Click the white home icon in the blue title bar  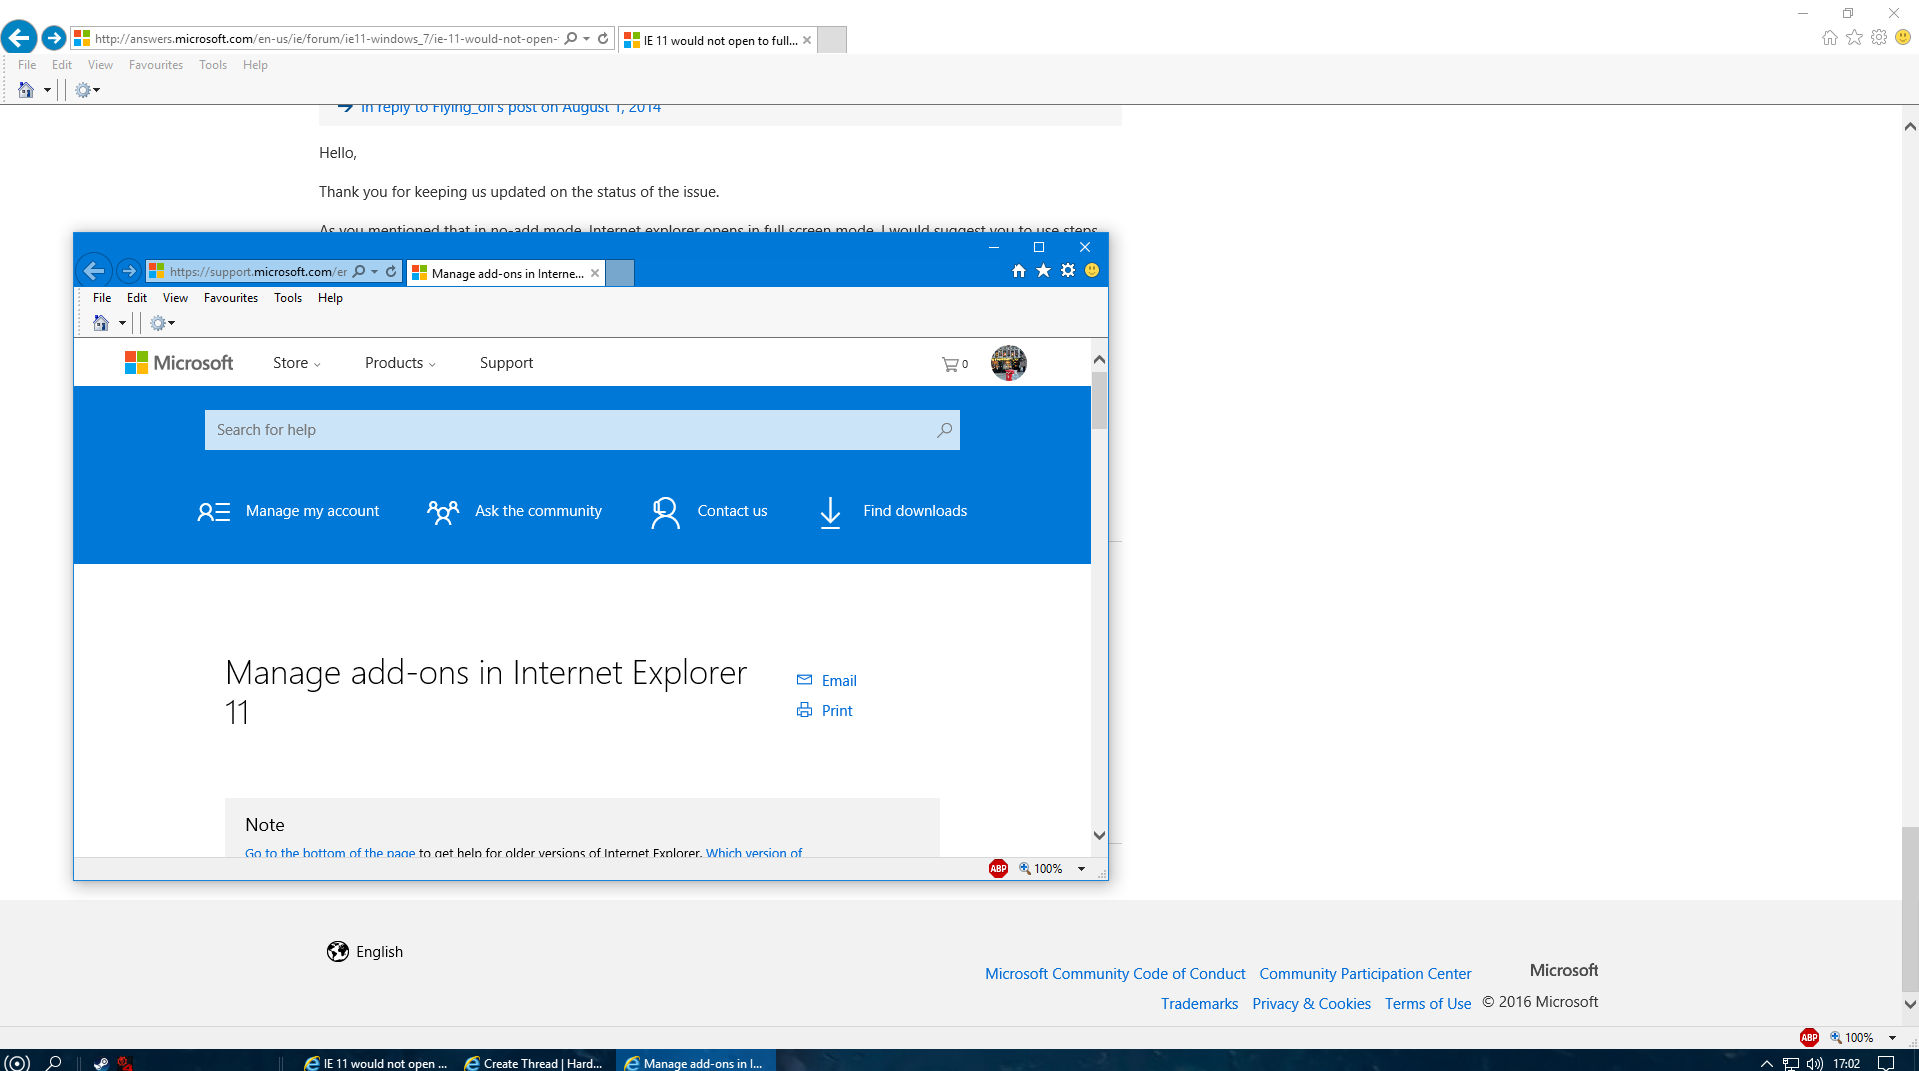[x=1018, y=271]
